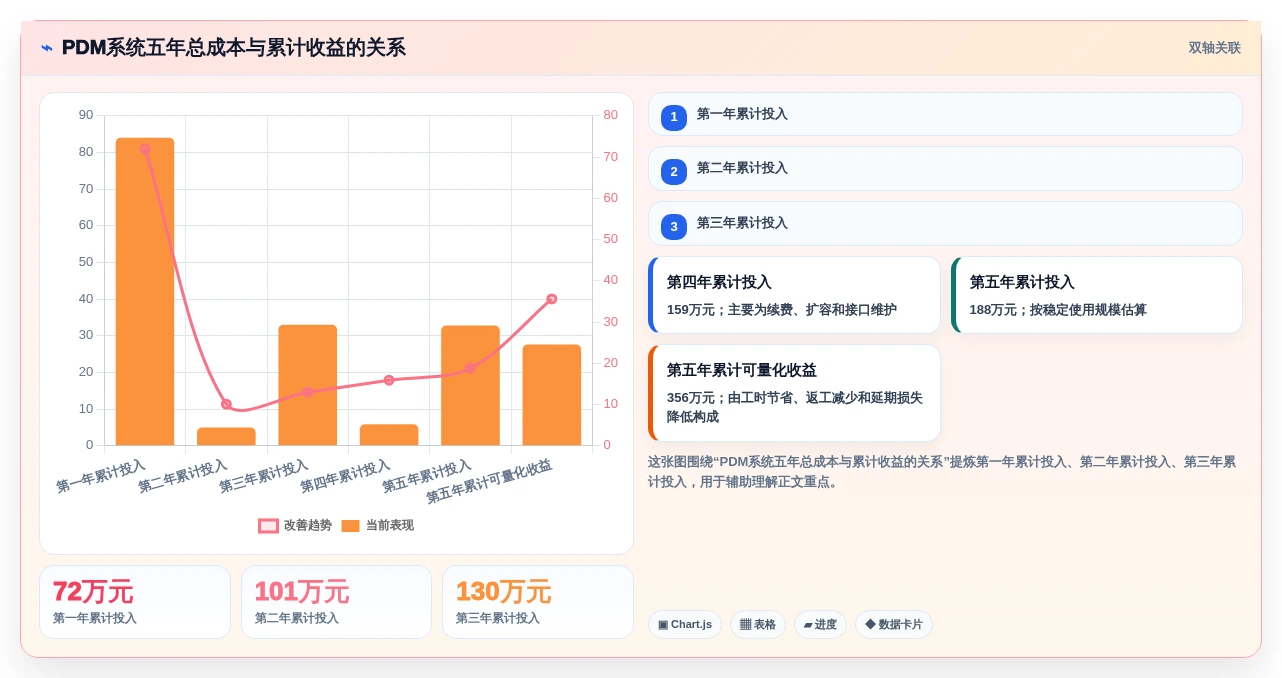Click the 130万元 stat card
This screenshot has width=1282, height=678.
point(538,602)
